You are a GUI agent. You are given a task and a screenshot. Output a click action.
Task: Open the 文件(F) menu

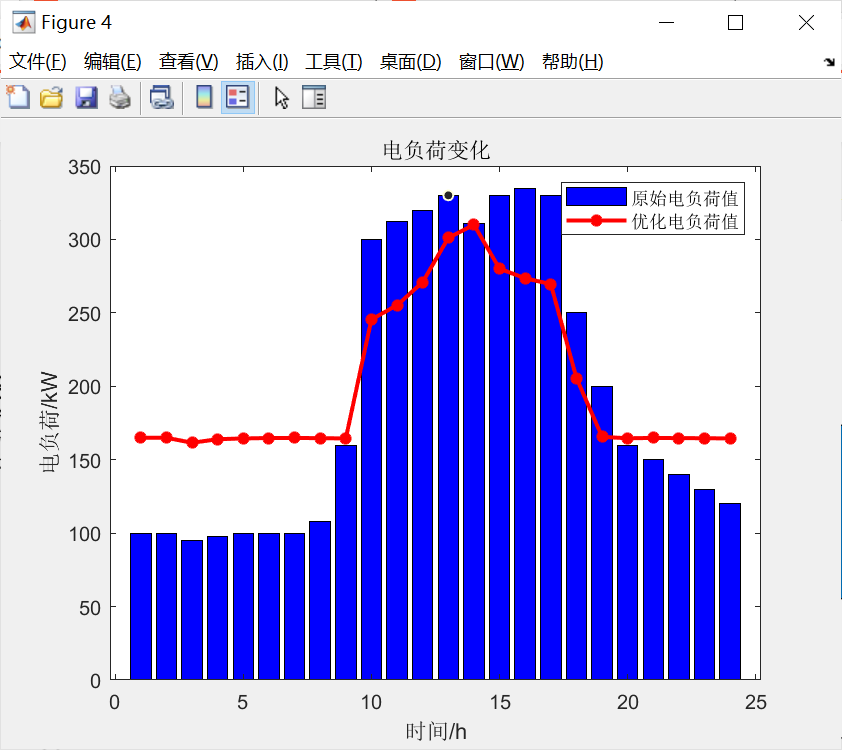pyautogui.click(x=38, y=62)
